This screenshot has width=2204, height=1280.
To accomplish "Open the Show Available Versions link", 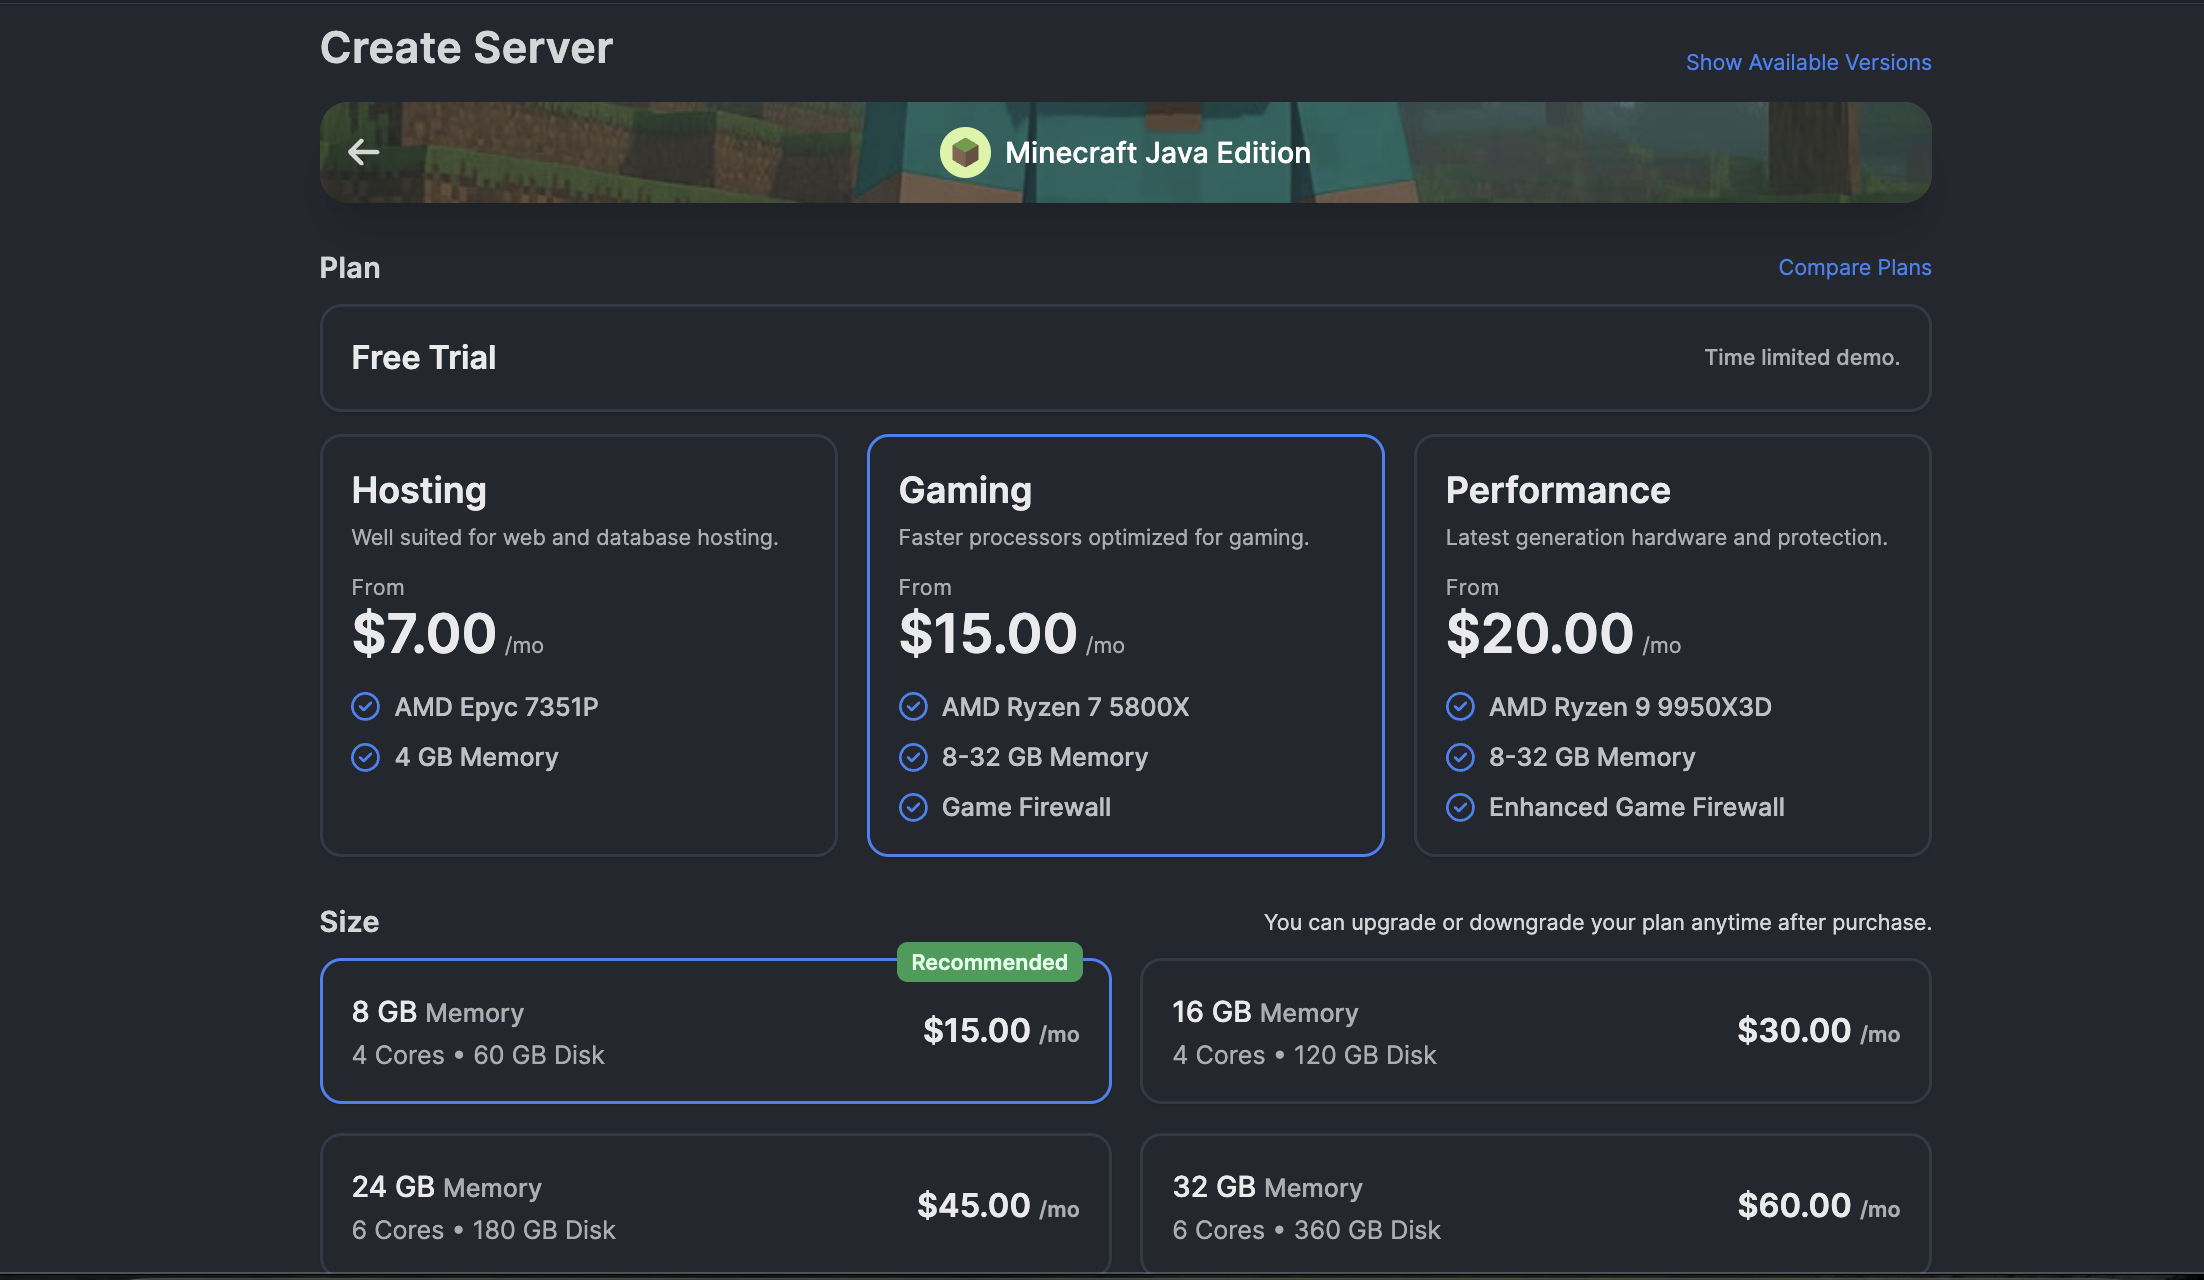I will click(x=1808, y=62).
